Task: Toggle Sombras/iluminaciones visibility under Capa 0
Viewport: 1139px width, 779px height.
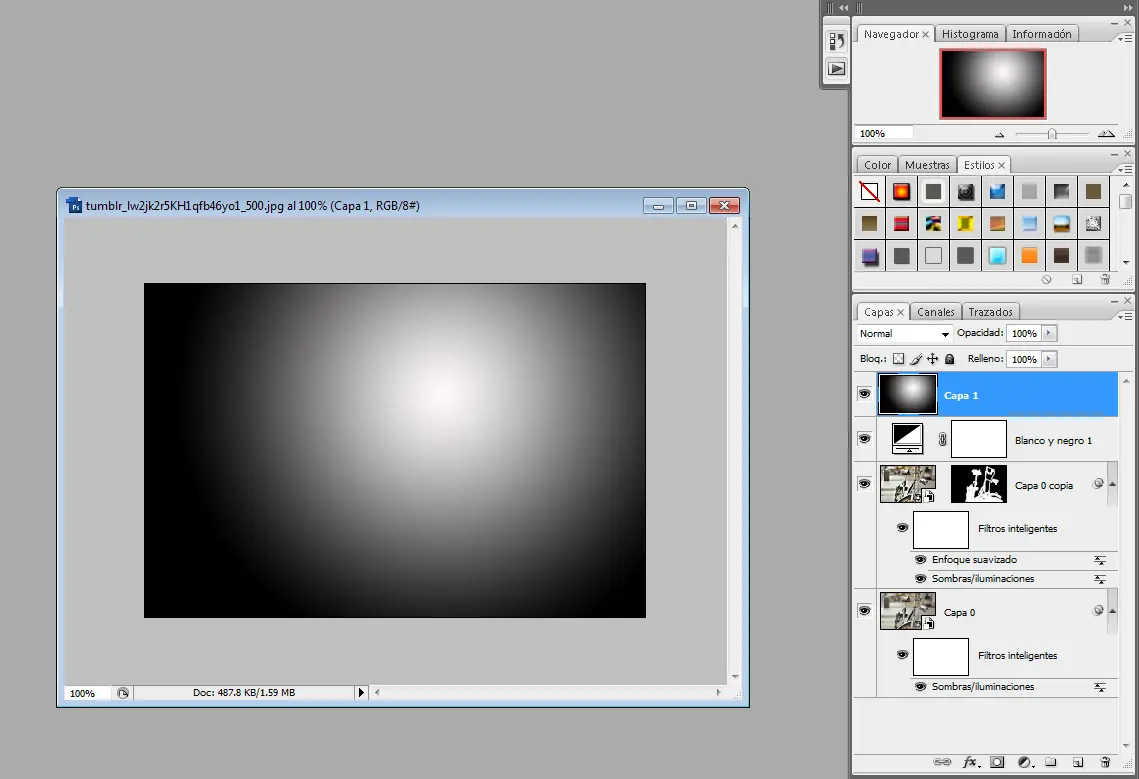Action: [x=920, y=686]
